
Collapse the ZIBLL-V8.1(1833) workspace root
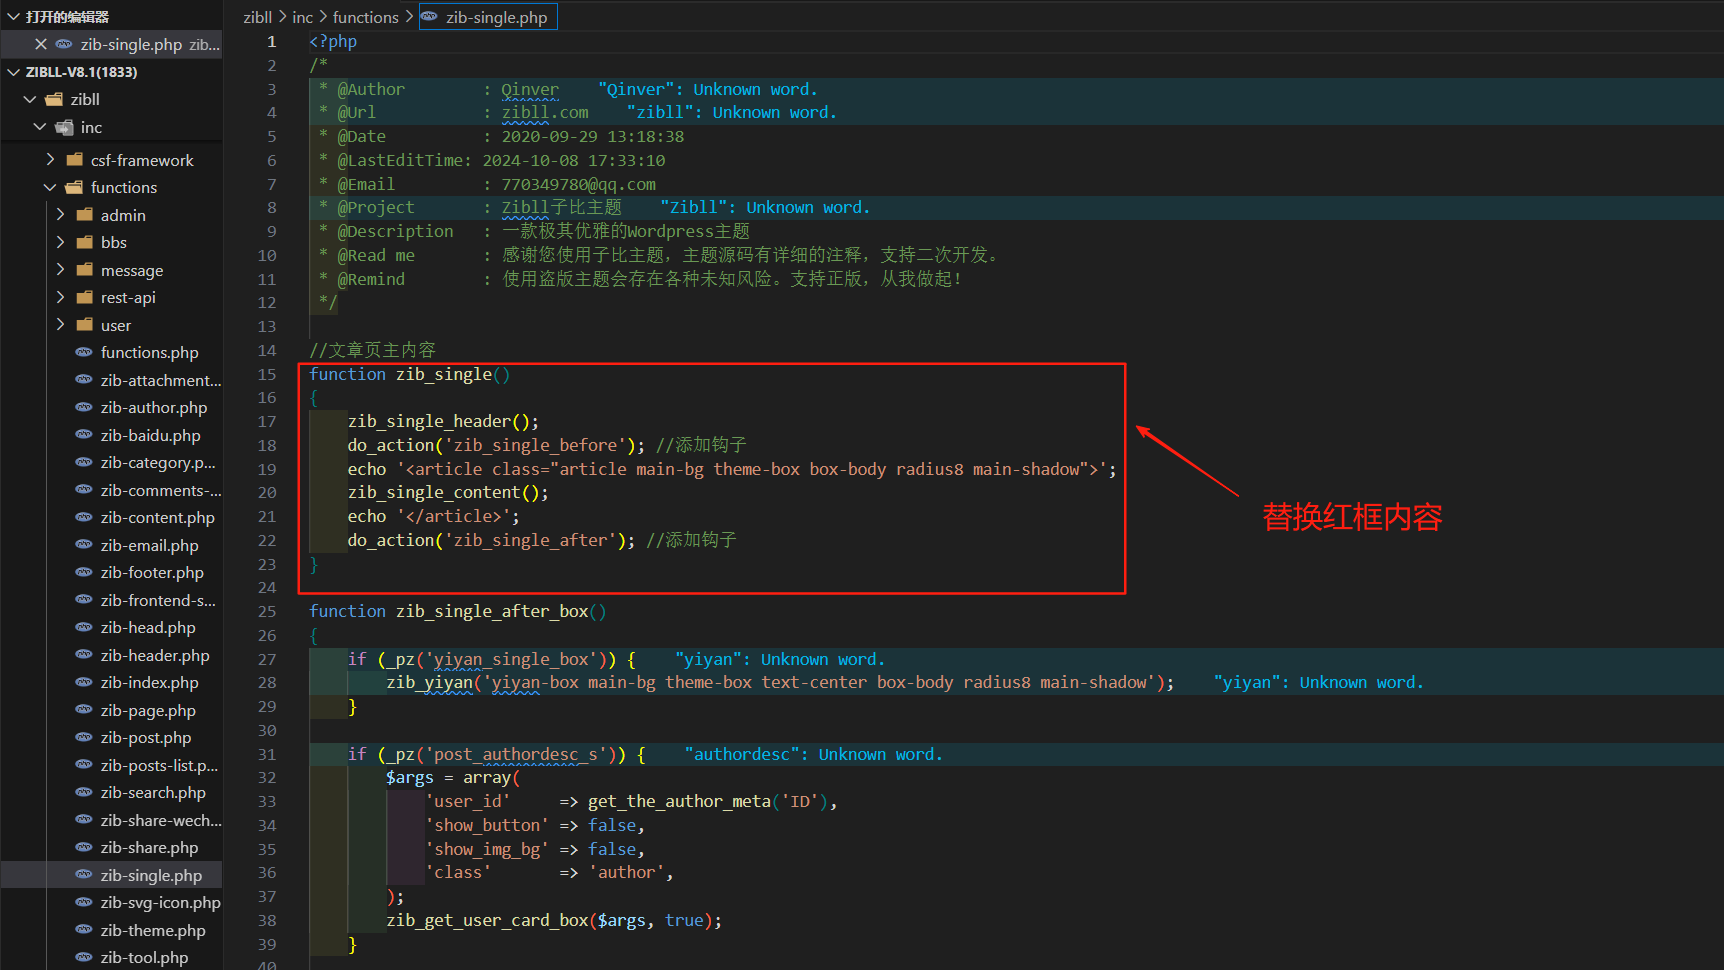[14, 72]
